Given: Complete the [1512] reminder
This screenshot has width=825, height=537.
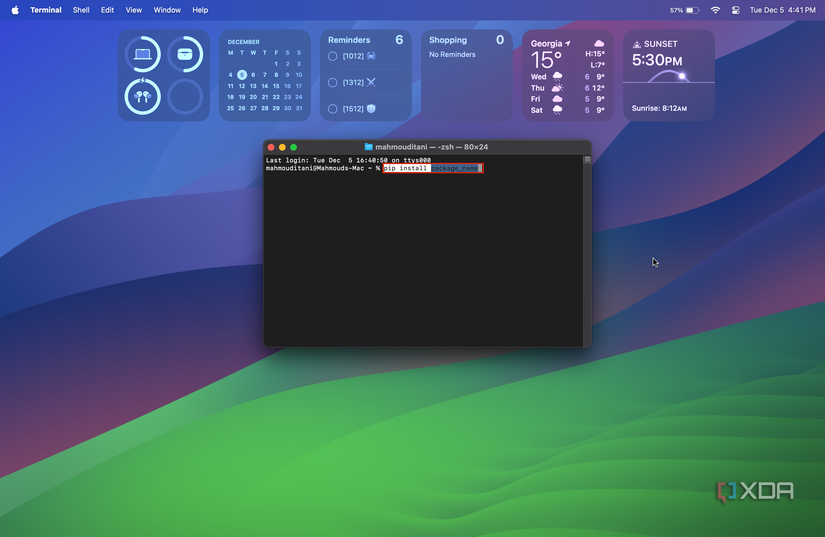Looking at the screenshot, I should (x=333, y=109).
